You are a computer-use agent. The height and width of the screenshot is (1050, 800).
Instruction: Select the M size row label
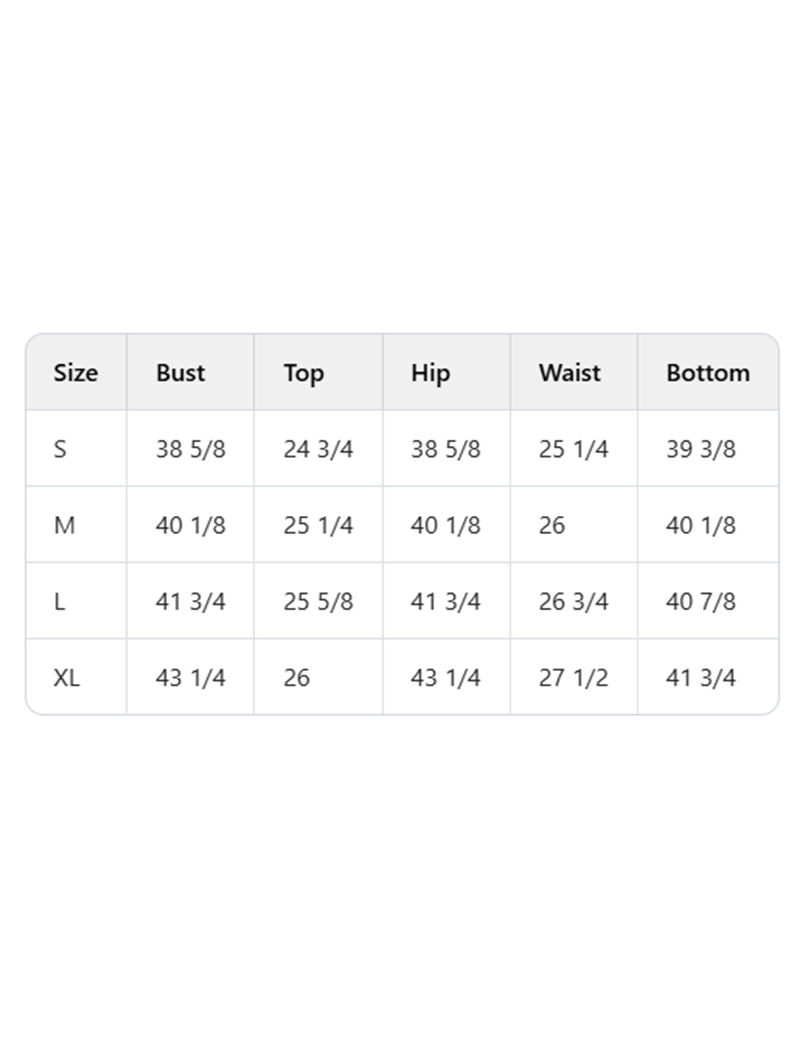(64, 525)
